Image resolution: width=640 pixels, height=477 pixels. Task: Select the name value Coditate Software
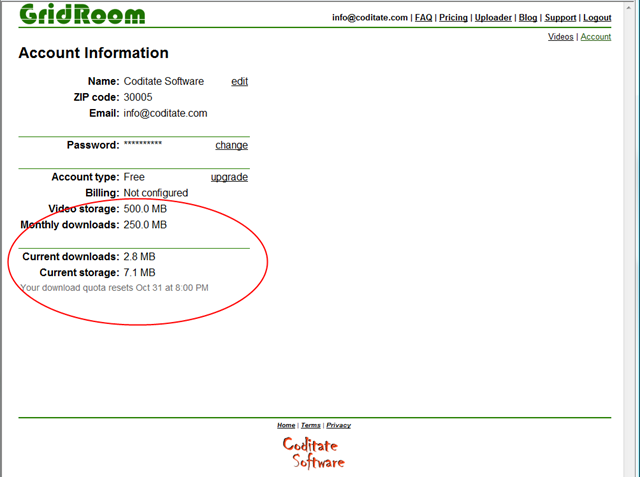coord(164,81)
